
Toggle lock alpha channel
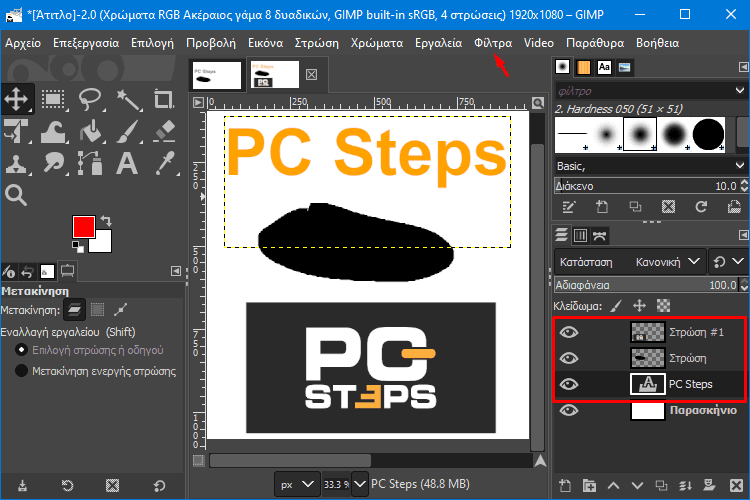[663, 305]
